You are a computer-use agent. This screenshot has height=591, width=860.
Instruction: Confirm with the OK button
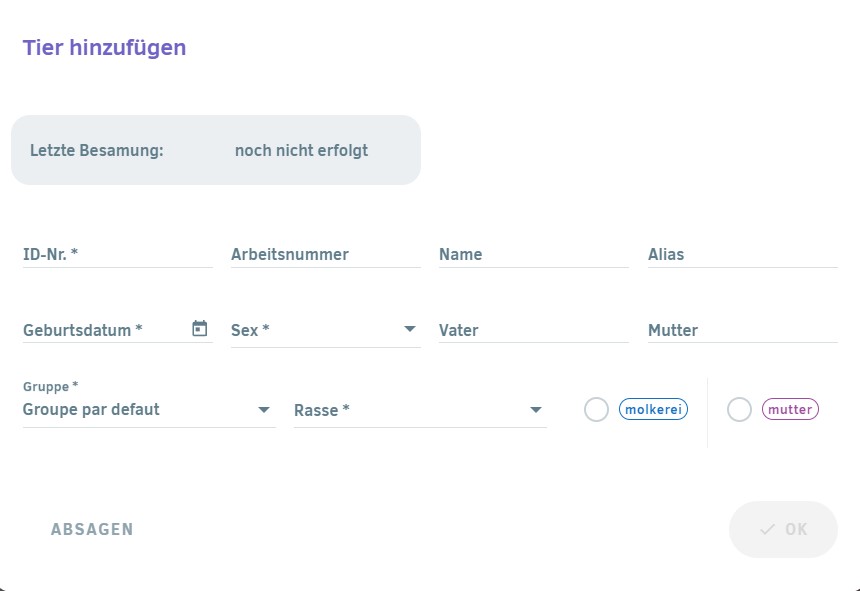click(x=783, y=529)
